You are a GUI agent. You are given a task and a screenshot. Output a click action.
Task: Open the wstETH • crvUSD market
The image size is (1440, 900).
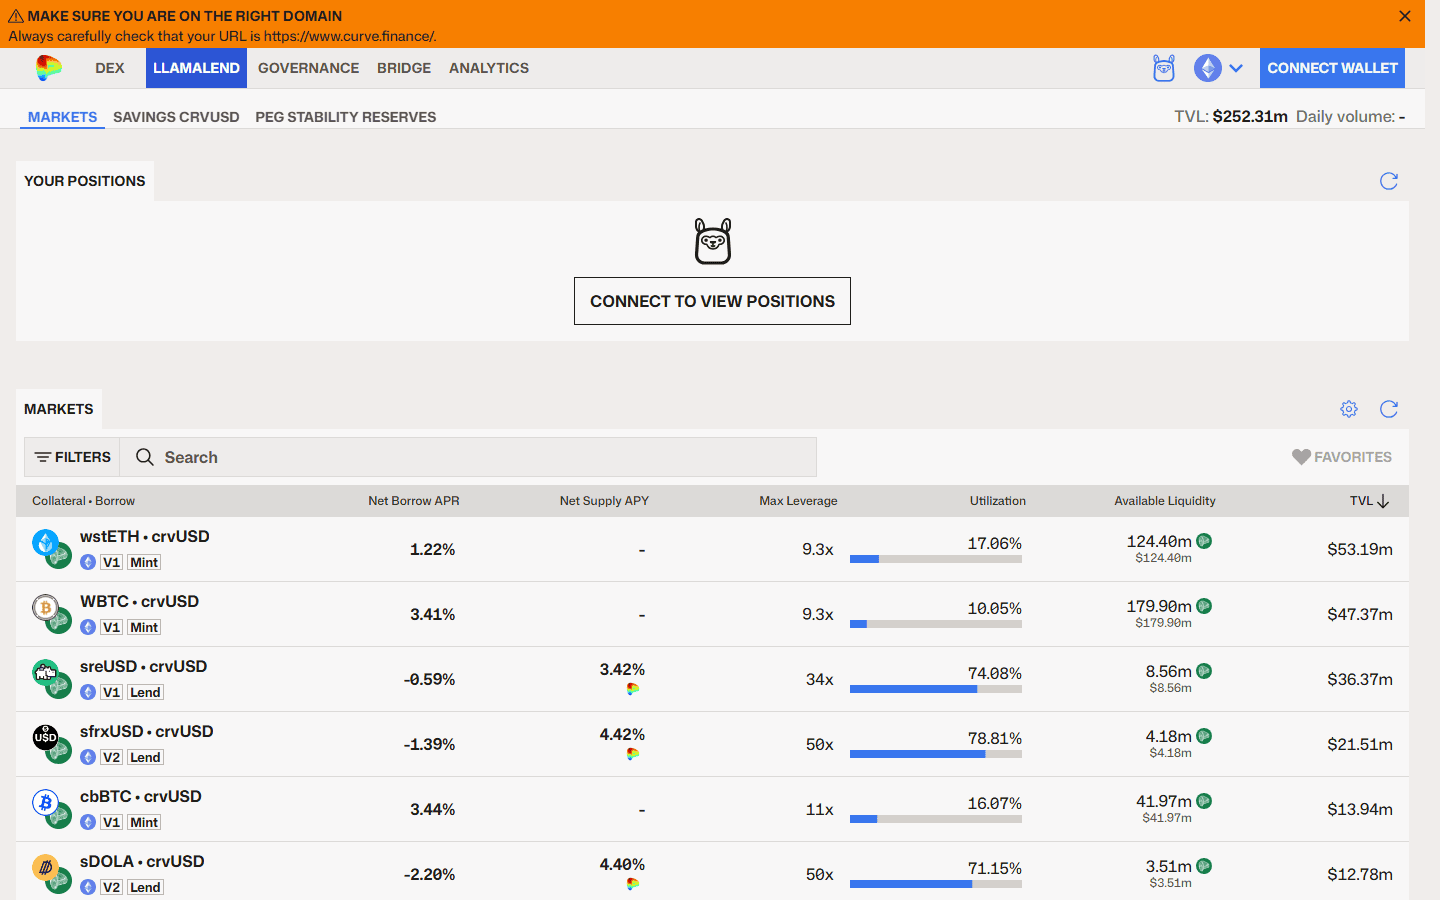tap(145, 536)
